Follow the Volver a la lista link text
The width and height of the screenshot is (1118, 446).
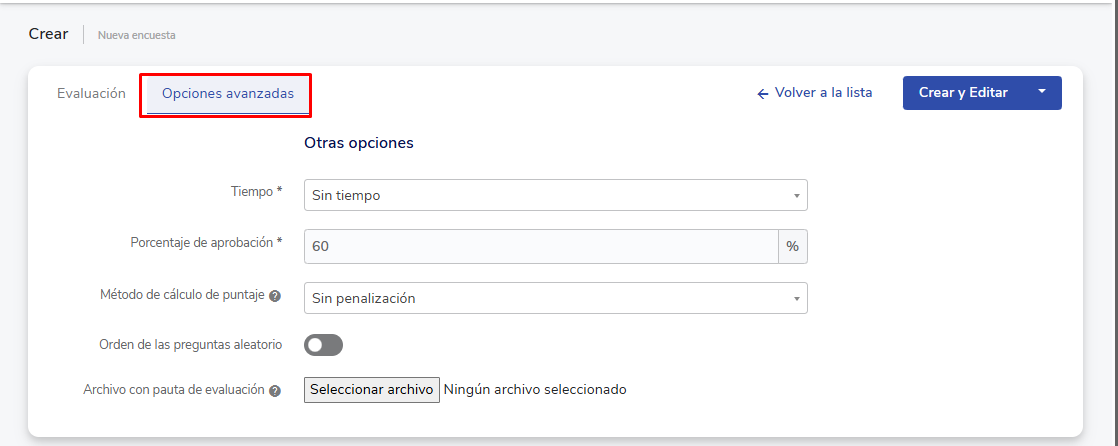click(x=823, y=93)
